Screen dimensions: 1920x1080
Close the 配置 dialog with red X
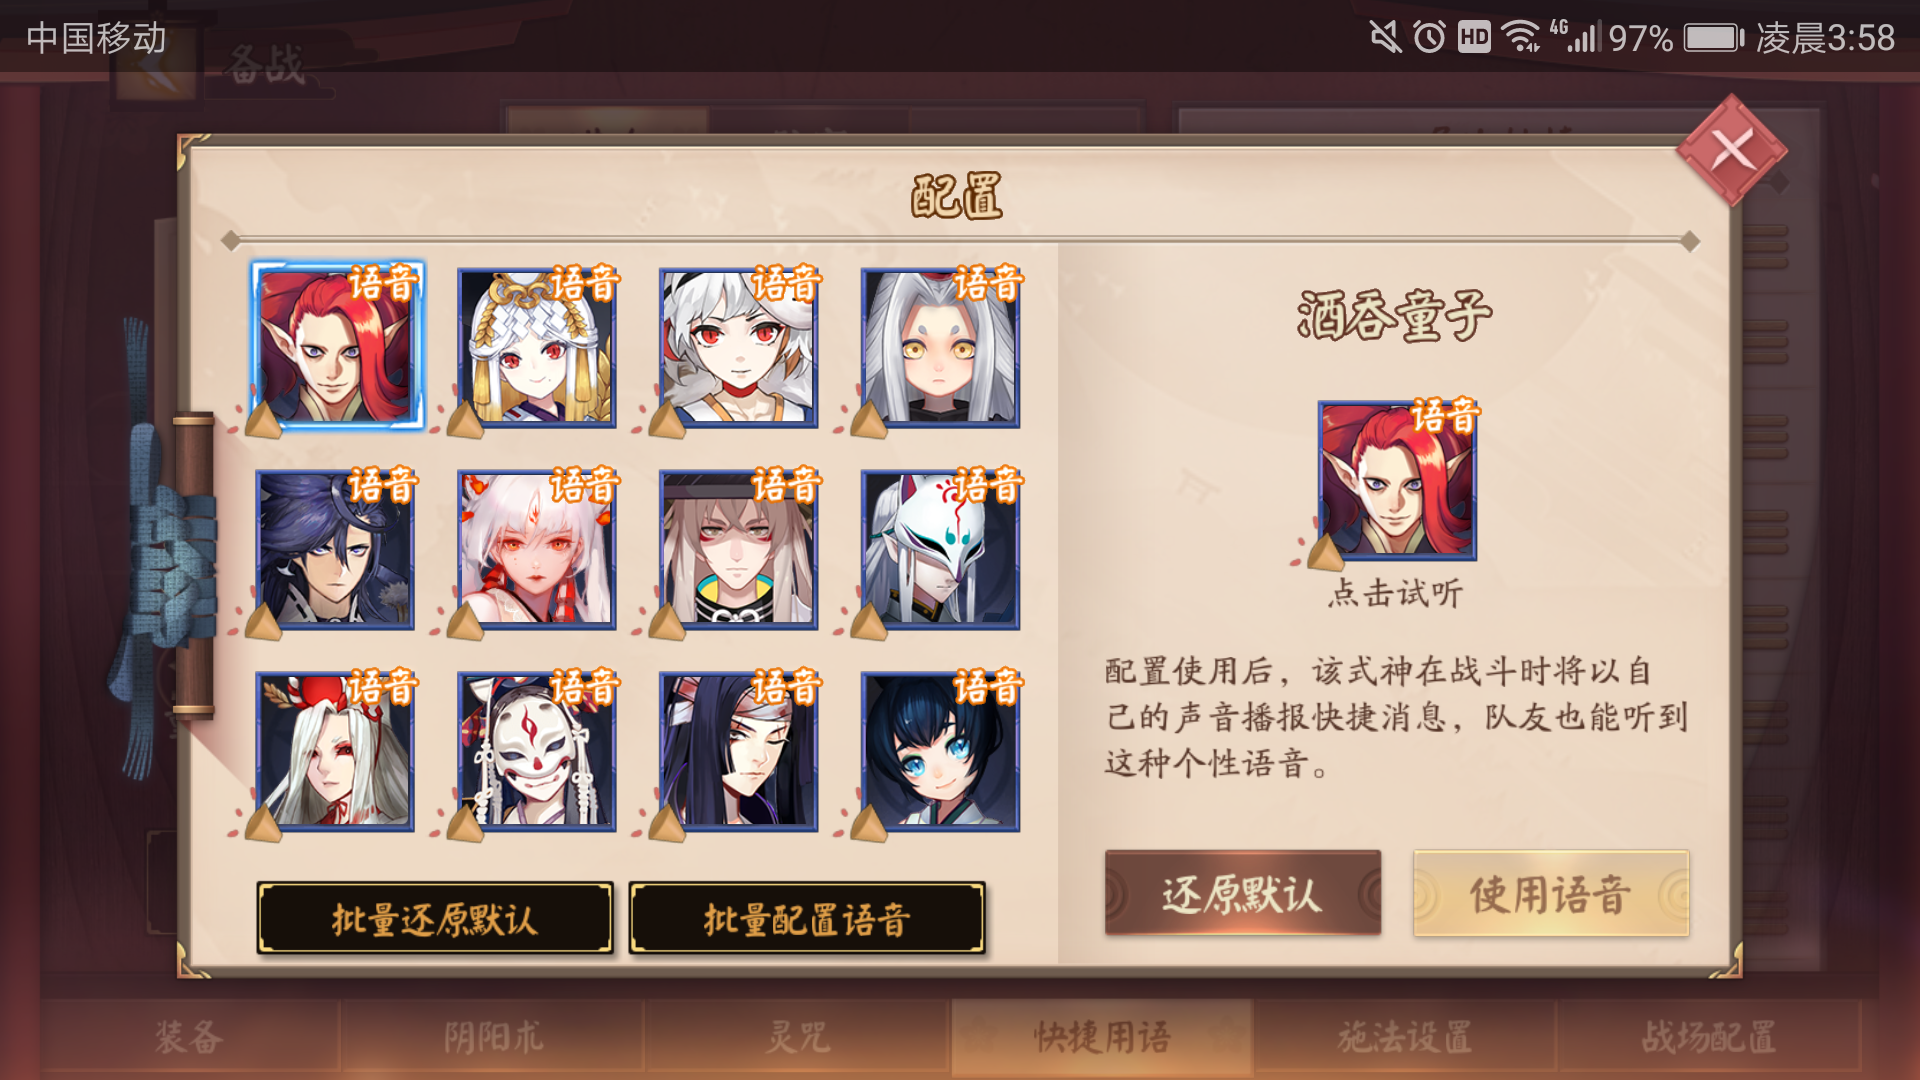pyautogui.click(x=1732, y=151)
